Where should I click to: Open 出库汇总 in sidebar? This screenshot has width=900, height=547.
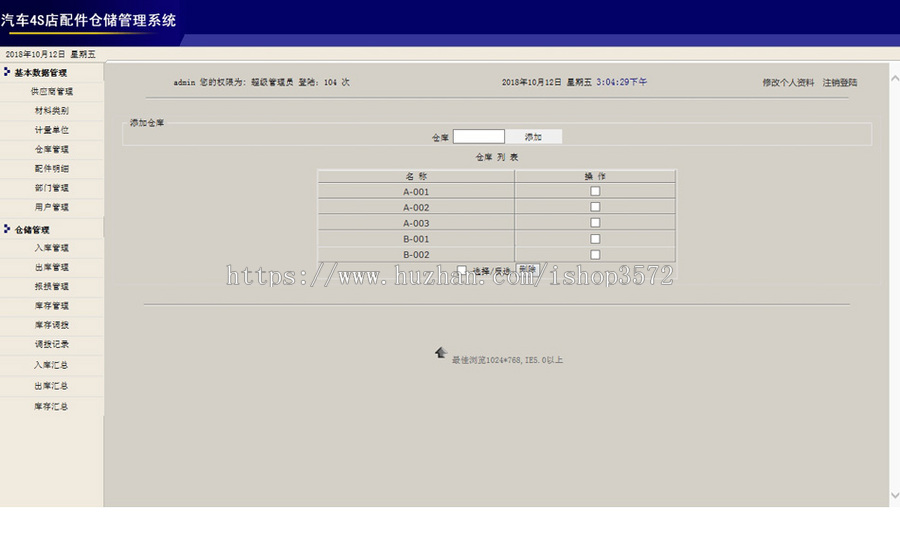(x=51, y=386)
